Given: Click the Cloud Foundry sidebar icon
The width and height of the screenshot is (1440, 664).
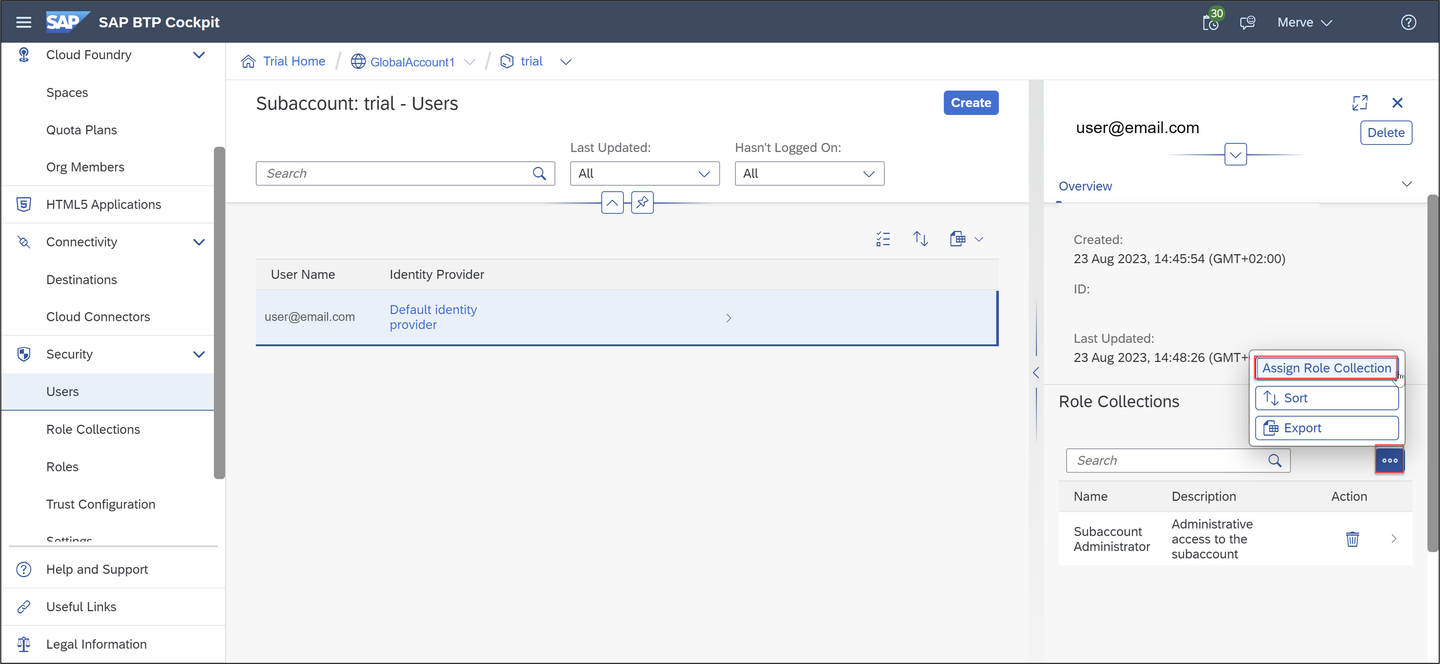Looking at the screenshot, I should coord(24,55).
